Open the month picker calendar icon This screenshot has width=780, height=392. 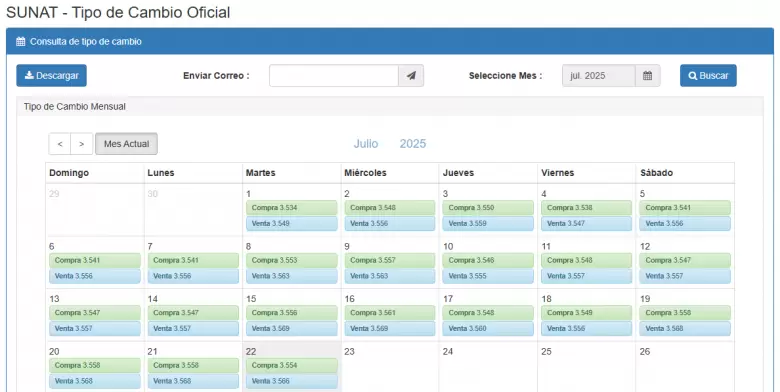pos(647,76)
